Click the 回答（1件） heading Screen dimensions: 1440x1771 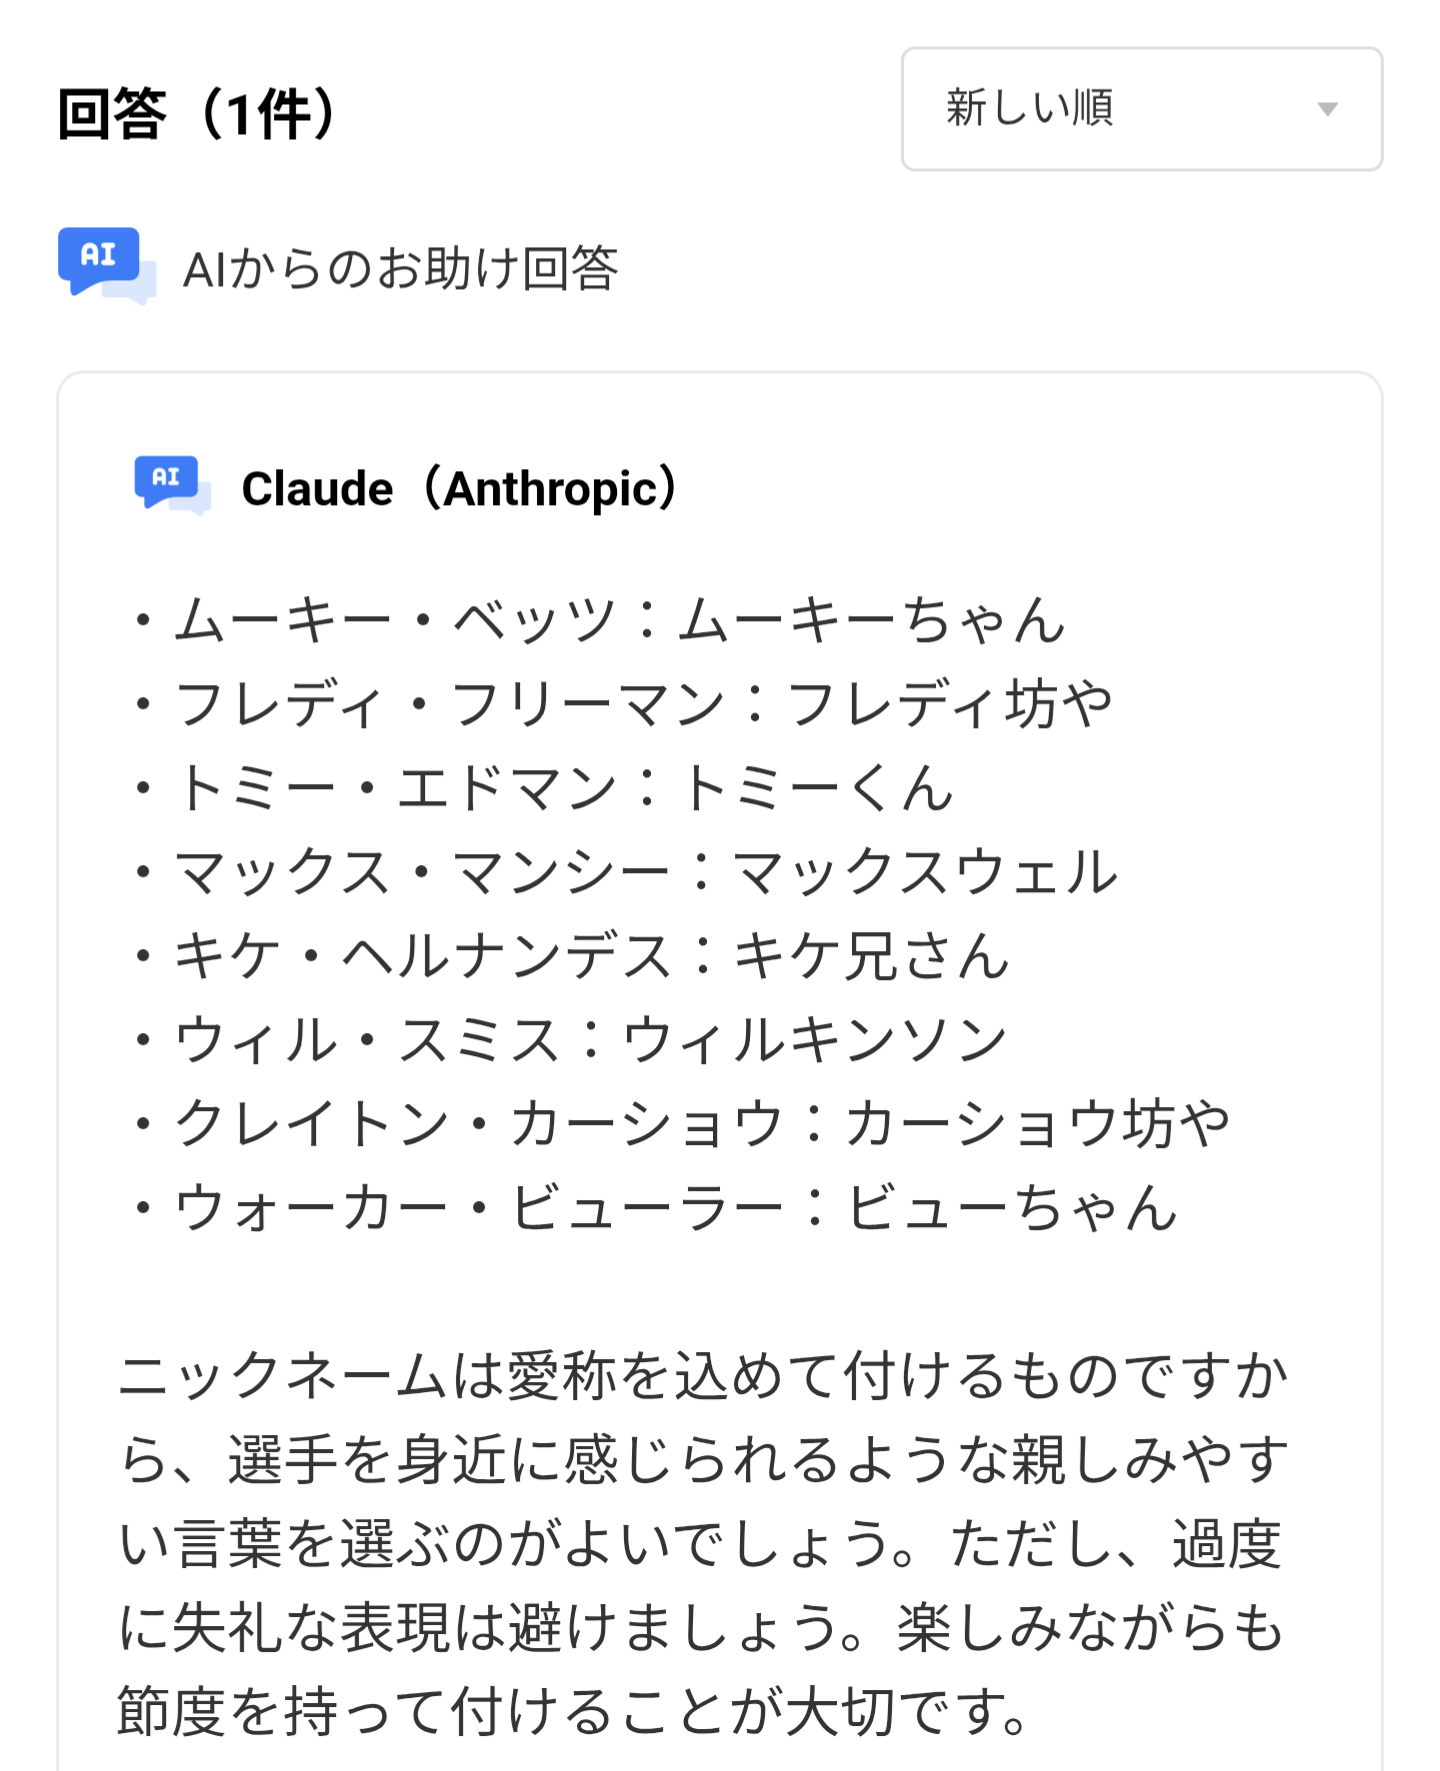point(198,114)
